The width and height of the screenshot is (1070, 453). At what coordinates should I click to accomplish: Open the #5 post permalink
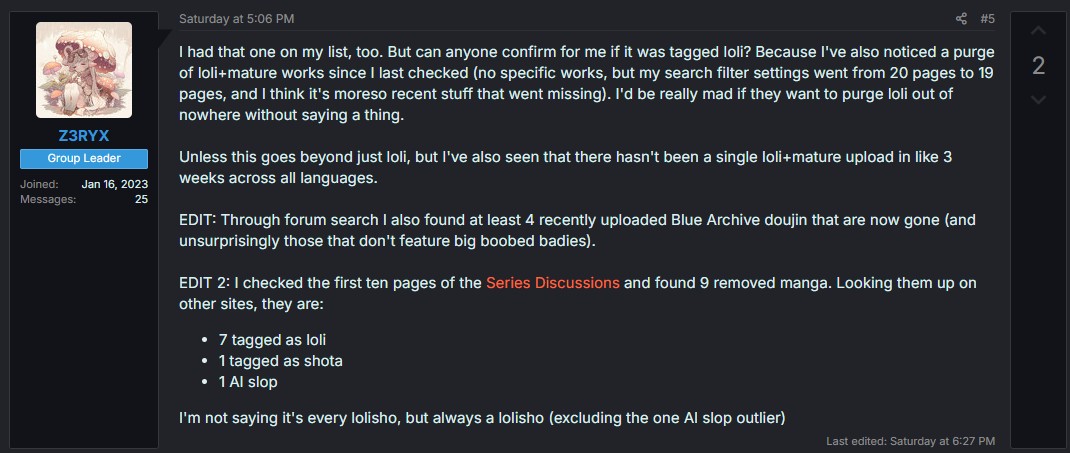(x=987, y=18)
